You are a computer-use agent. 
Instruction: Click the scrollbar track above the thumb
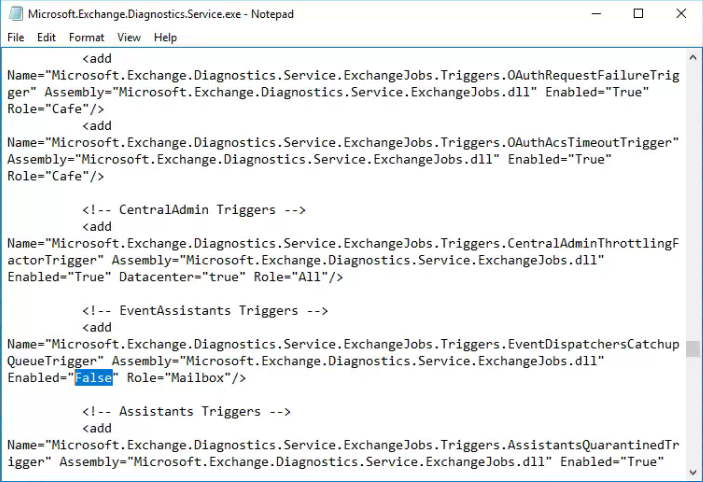click(x=693, y=202)
